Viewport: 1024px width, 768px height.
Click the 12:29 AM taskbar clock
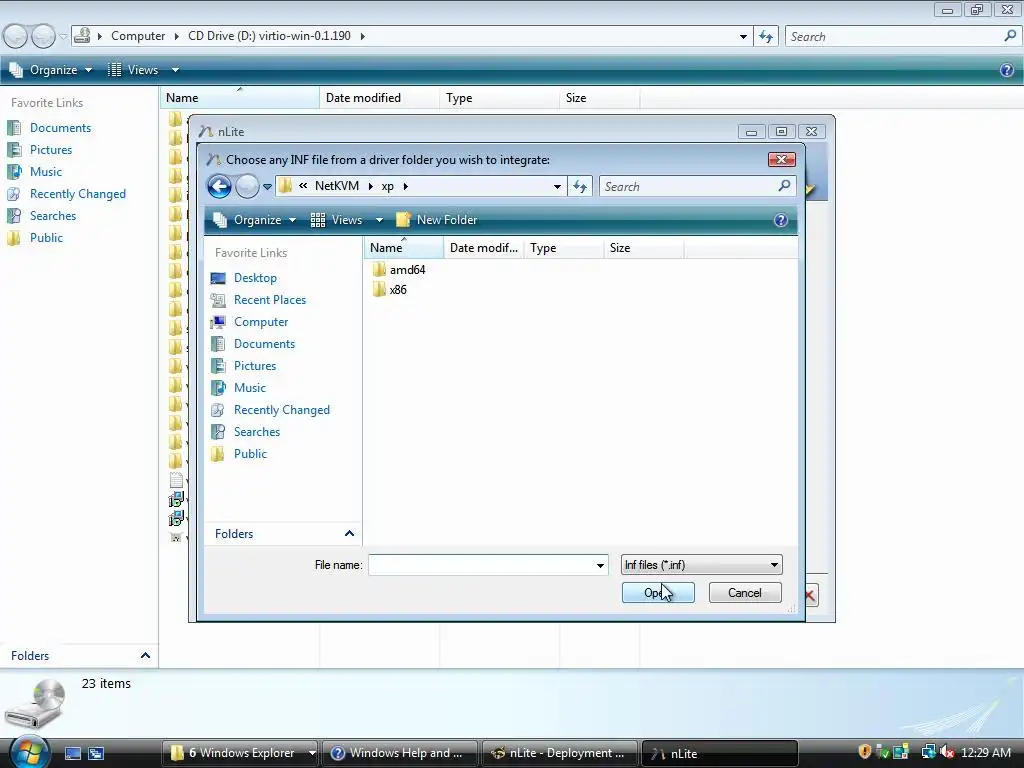point(986,753)
